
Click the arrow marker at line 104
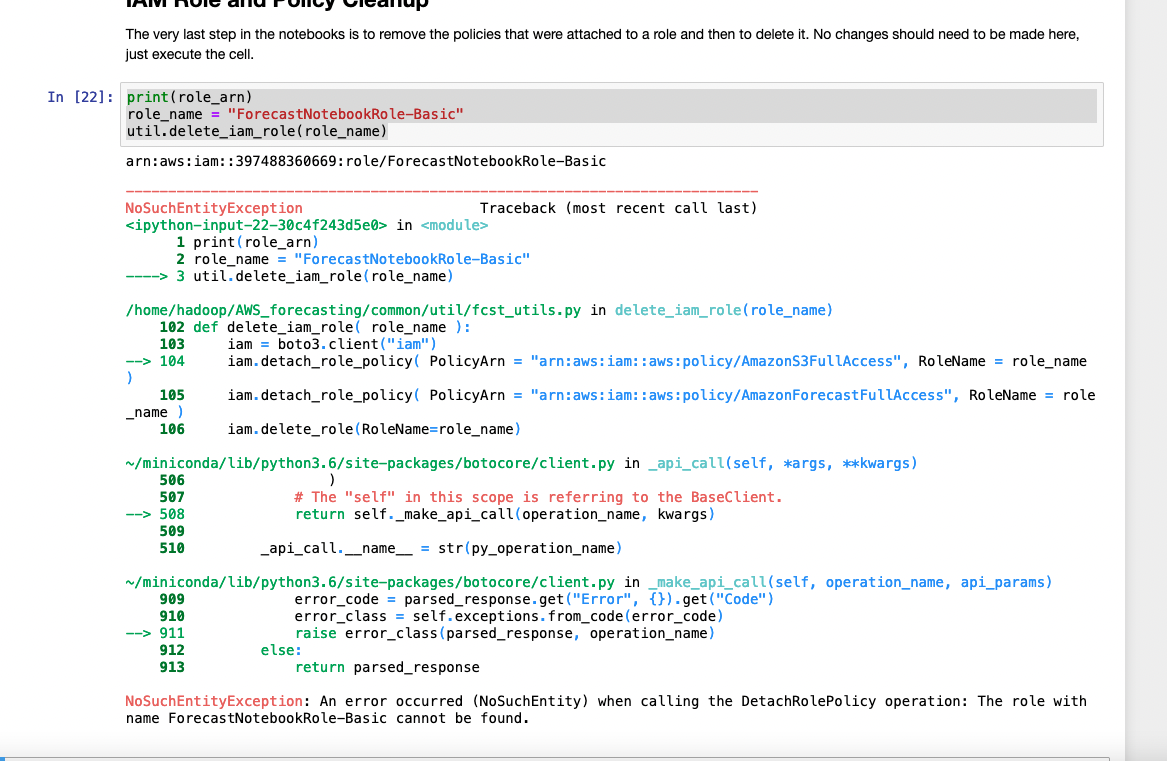139,361
